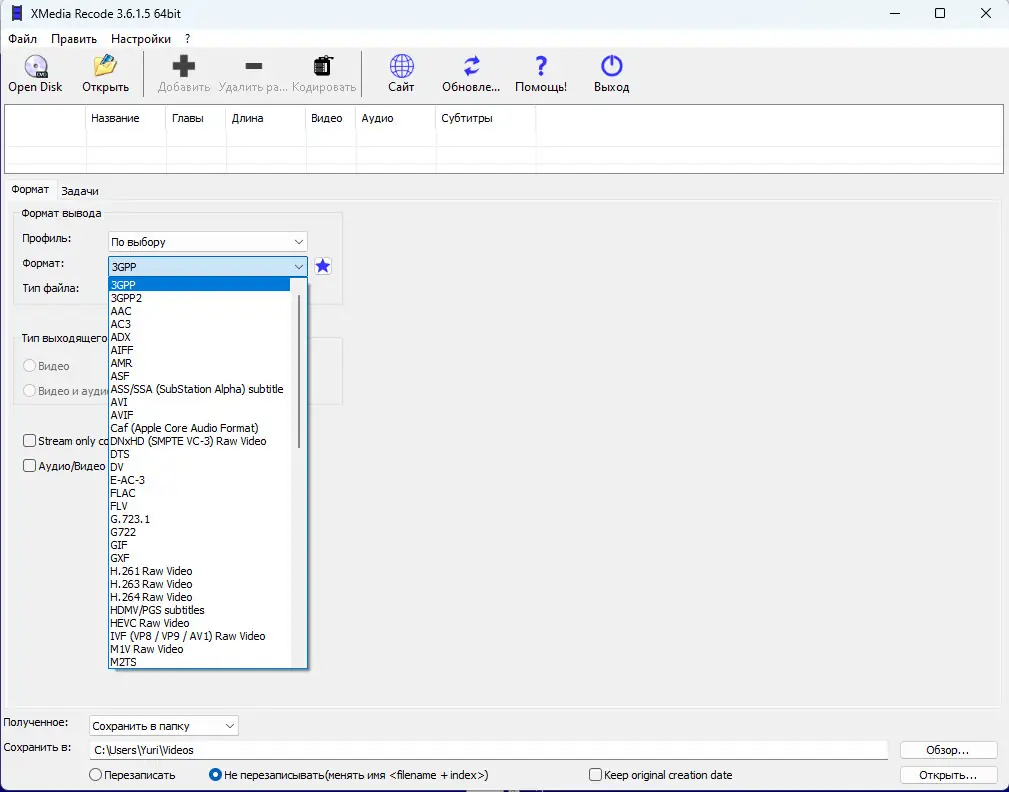Select 3GPP in the format list

coord(199,285)
